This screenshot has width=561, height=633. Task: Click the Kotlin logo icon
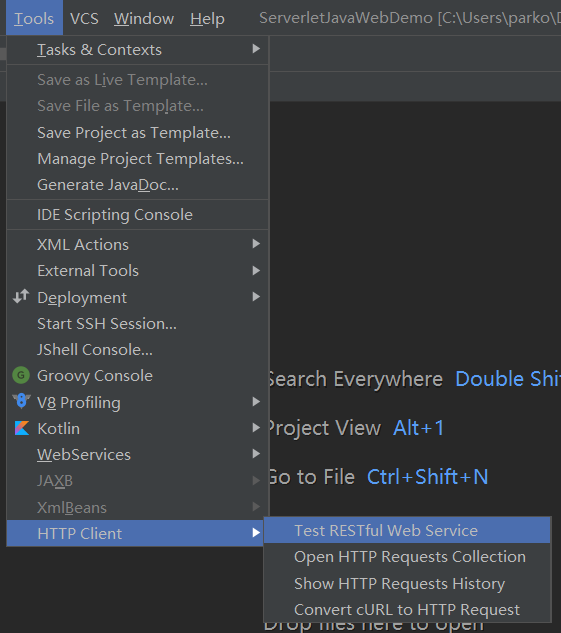point(22,428)
